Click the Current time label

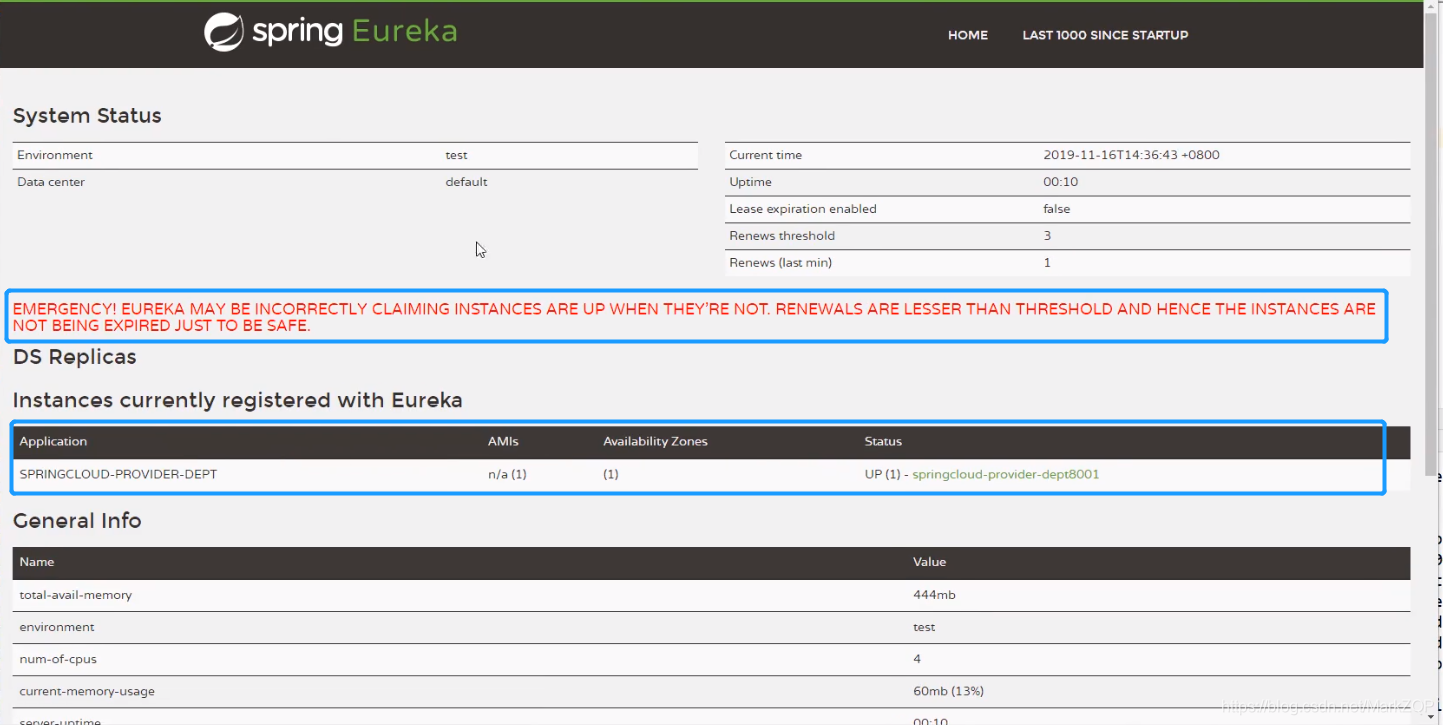pos(765,155)
